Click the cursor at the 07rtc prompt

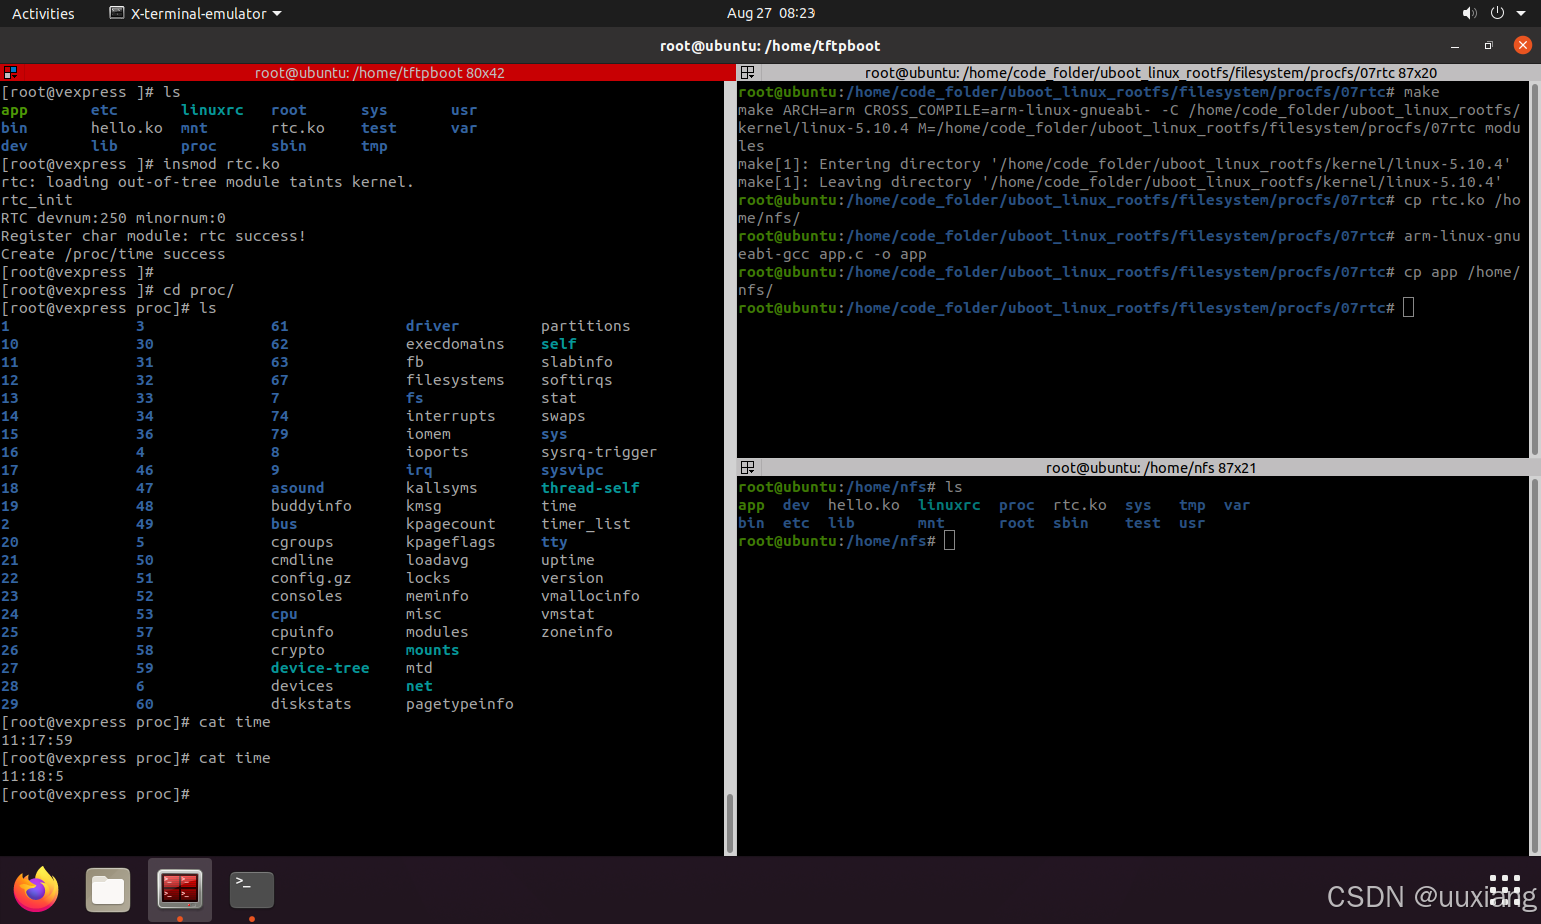1408,308
